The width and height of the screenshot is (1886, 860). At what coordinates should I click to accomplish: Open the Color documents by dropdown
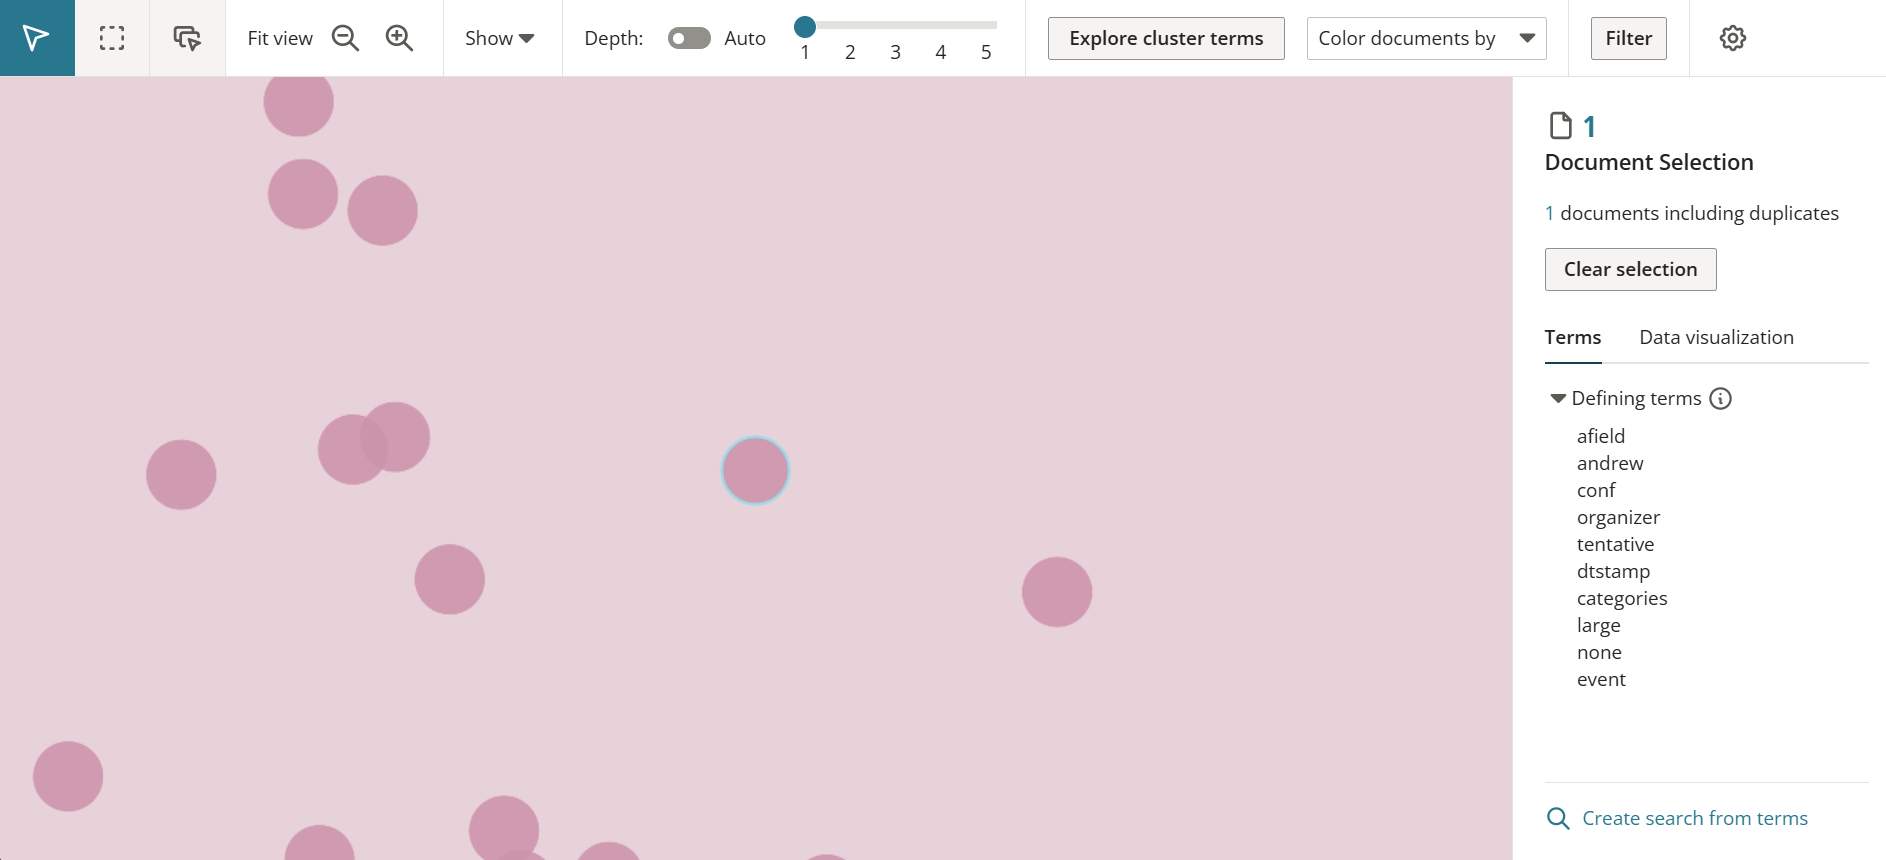[x=1427, y=38]
